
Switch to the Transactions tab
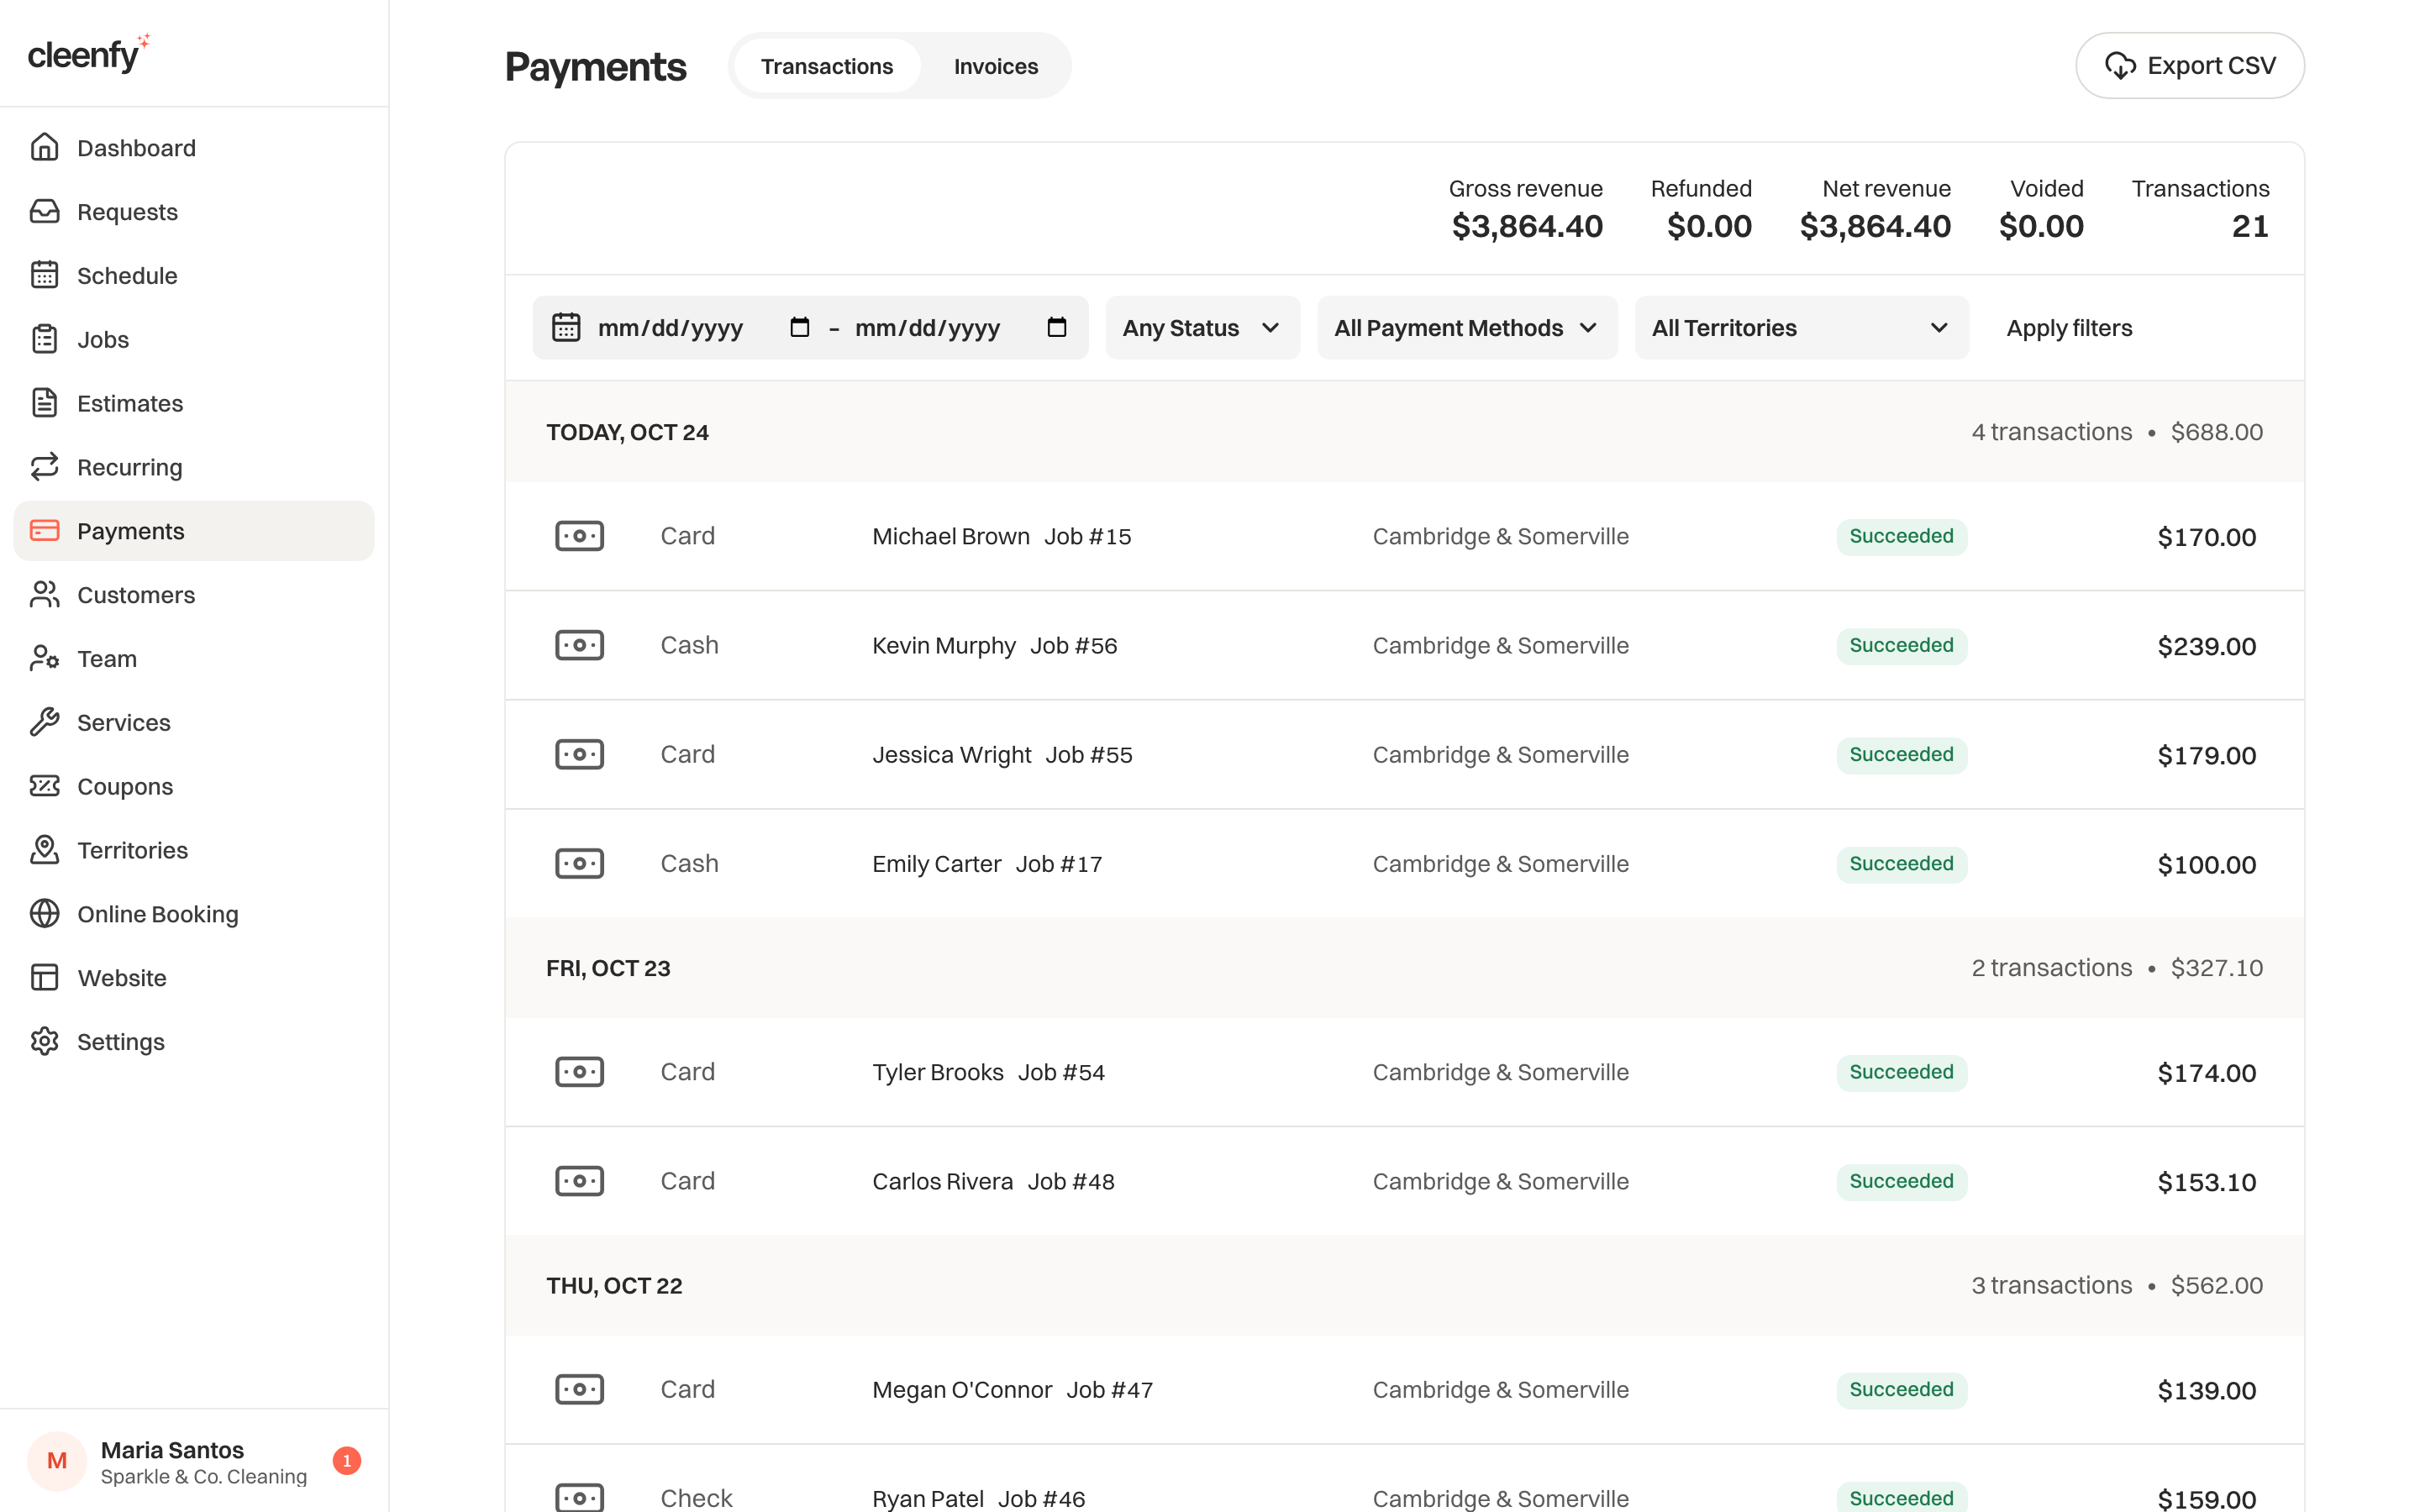(826, 66)
